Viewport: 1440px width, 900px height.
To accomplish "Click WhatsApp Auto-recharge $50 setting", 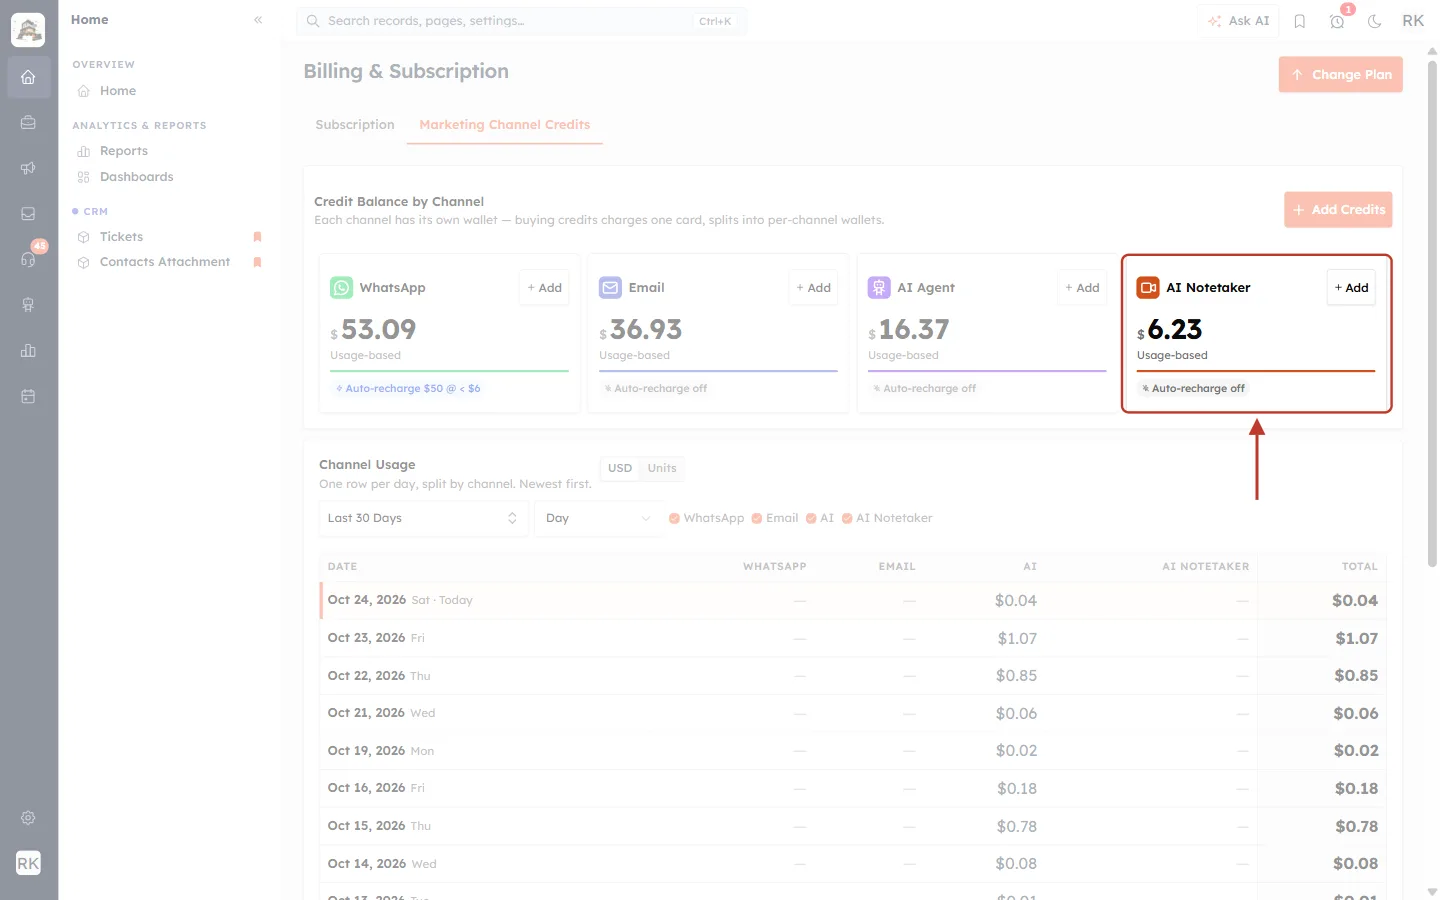I will pos(408,388).
